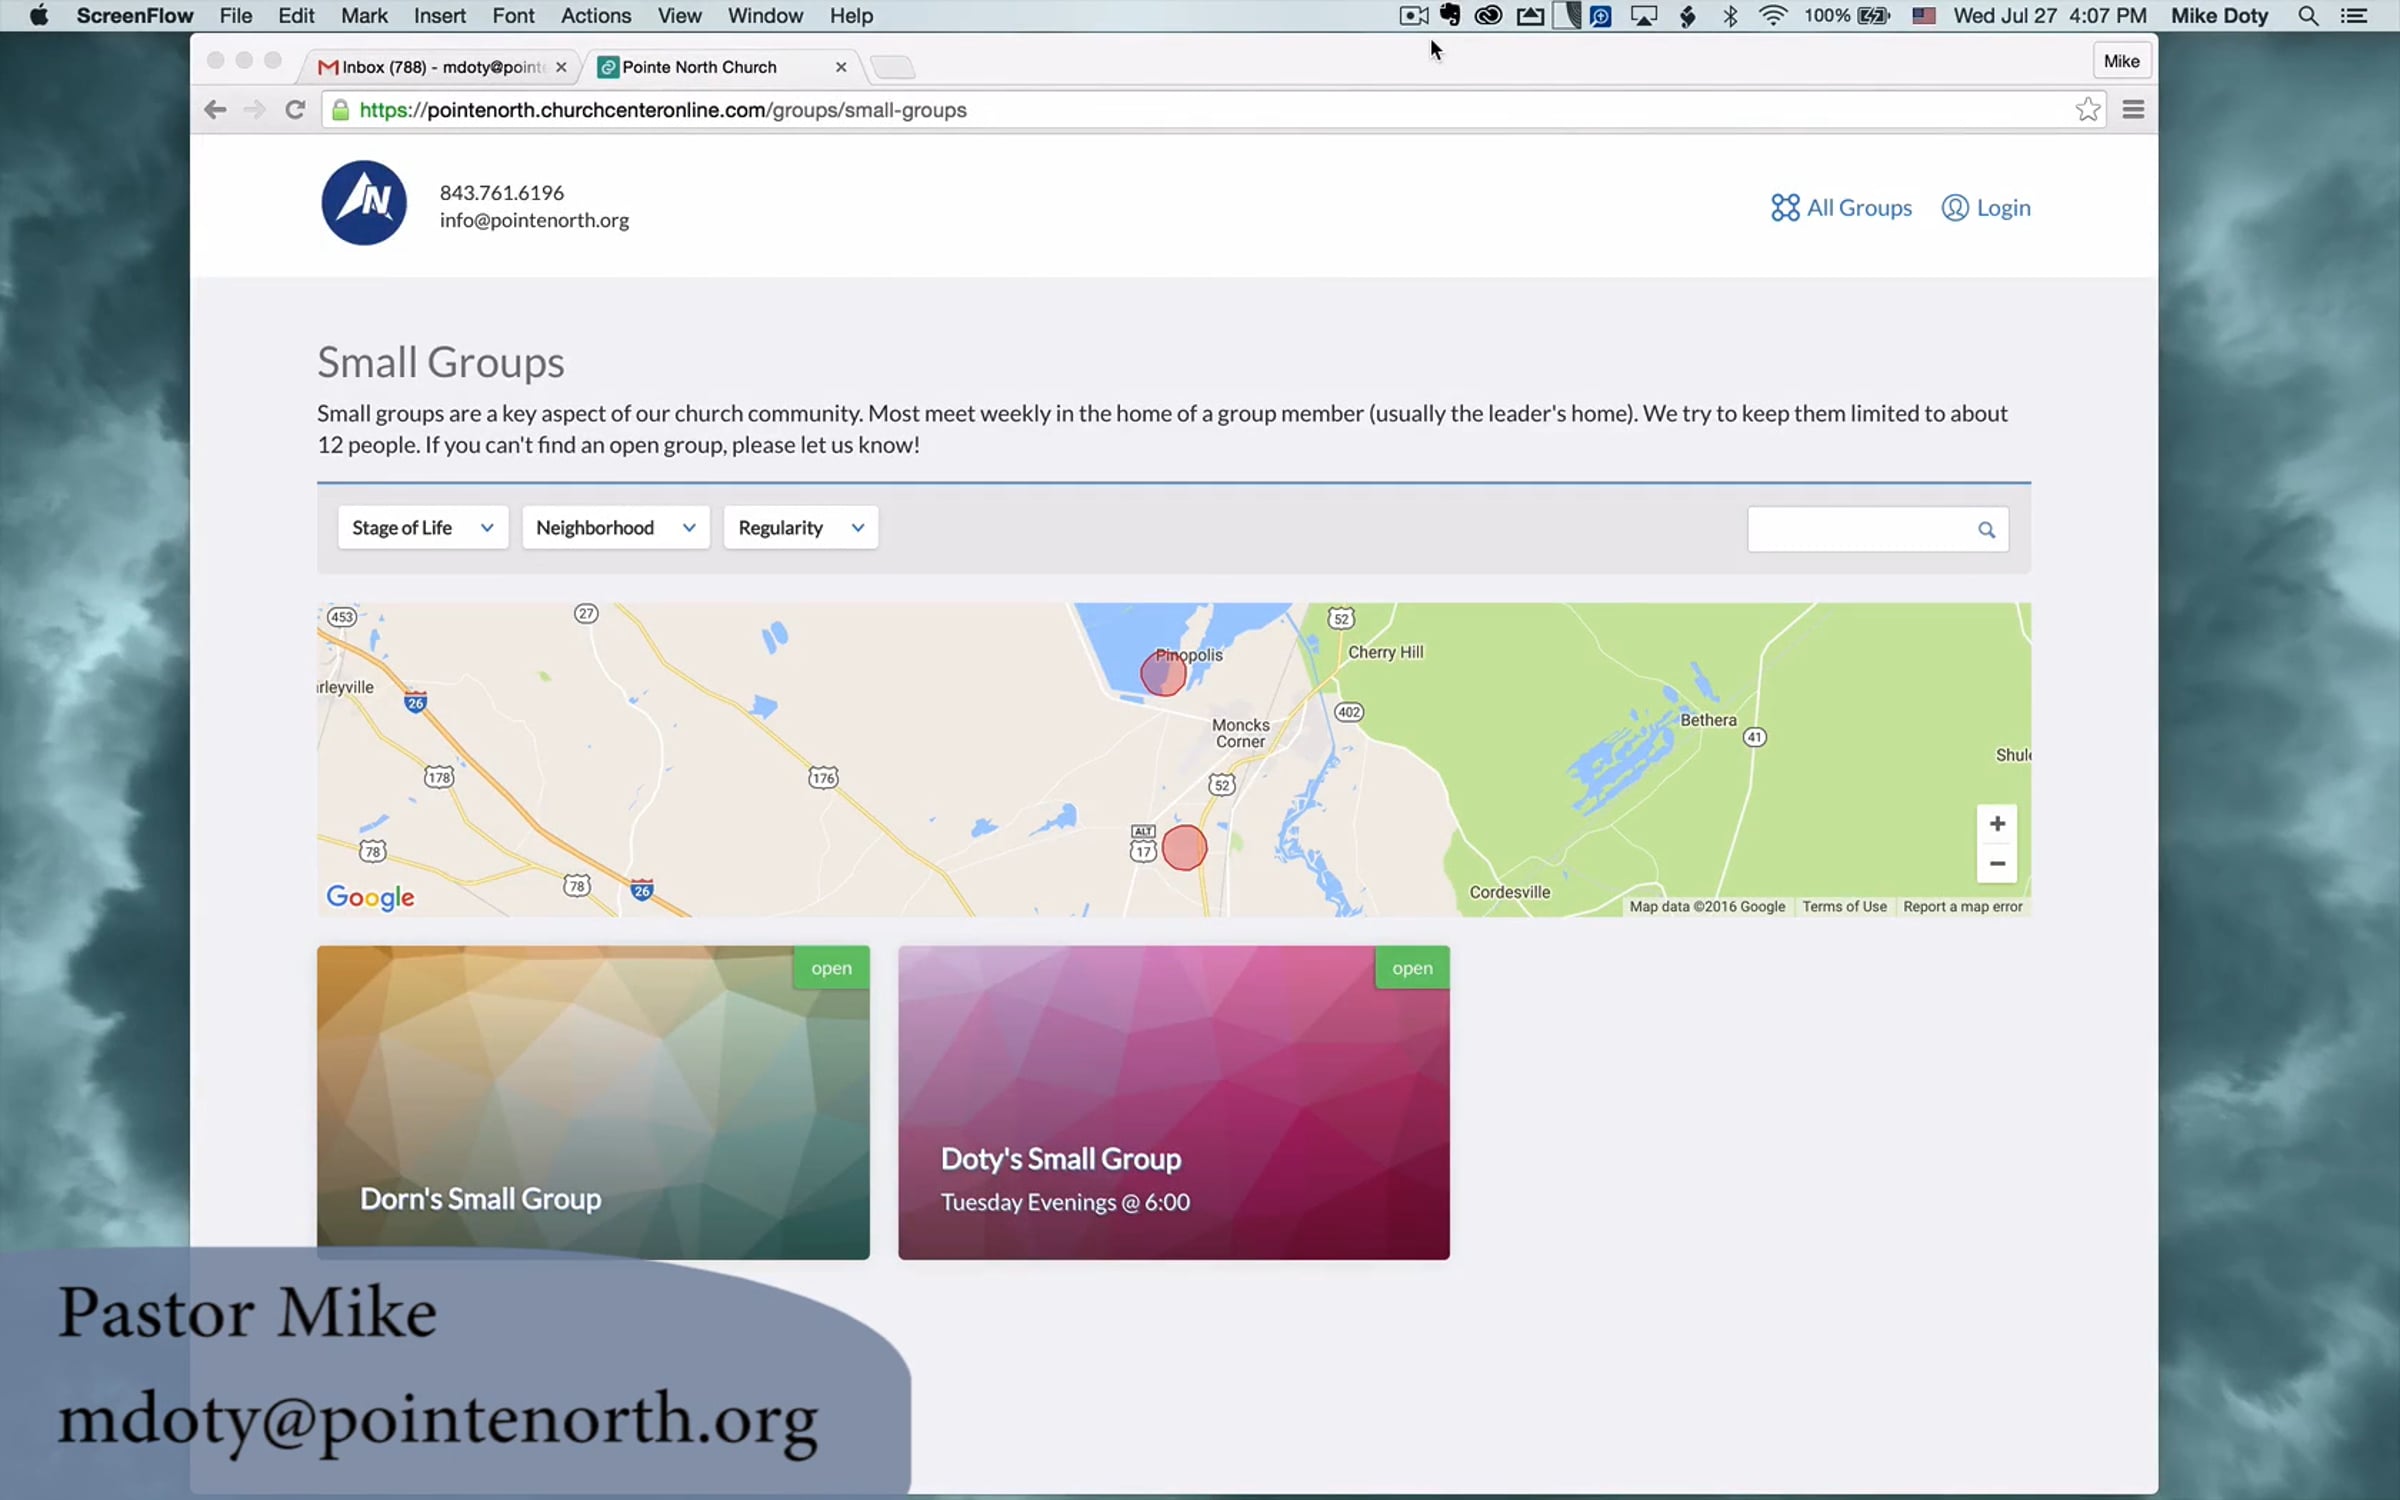The width and height of the screenshot is (2400, 1500).
Task: Open macOS Spotlight search icon
Action: point(2308,16)
